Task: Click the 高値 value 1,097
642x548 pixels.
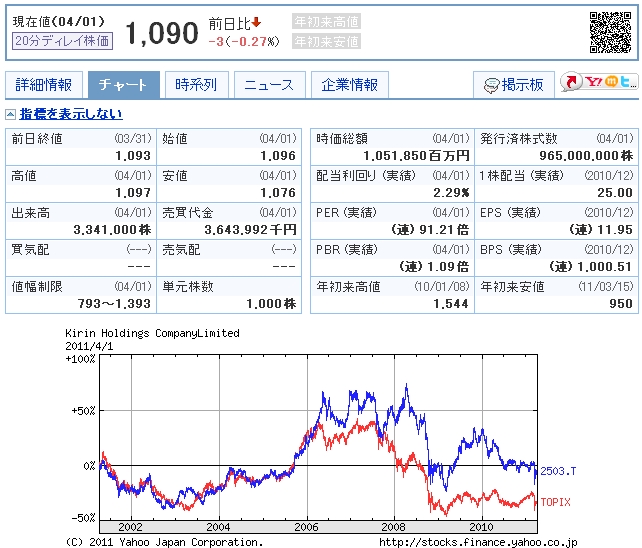Action: [x=133, y=192]
